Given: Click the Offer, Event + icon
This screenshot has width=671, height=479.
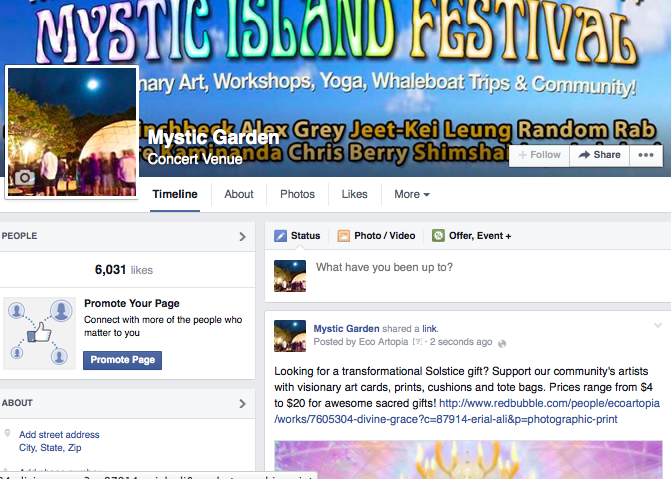Looking at the screenshot, I should (438, 236).
